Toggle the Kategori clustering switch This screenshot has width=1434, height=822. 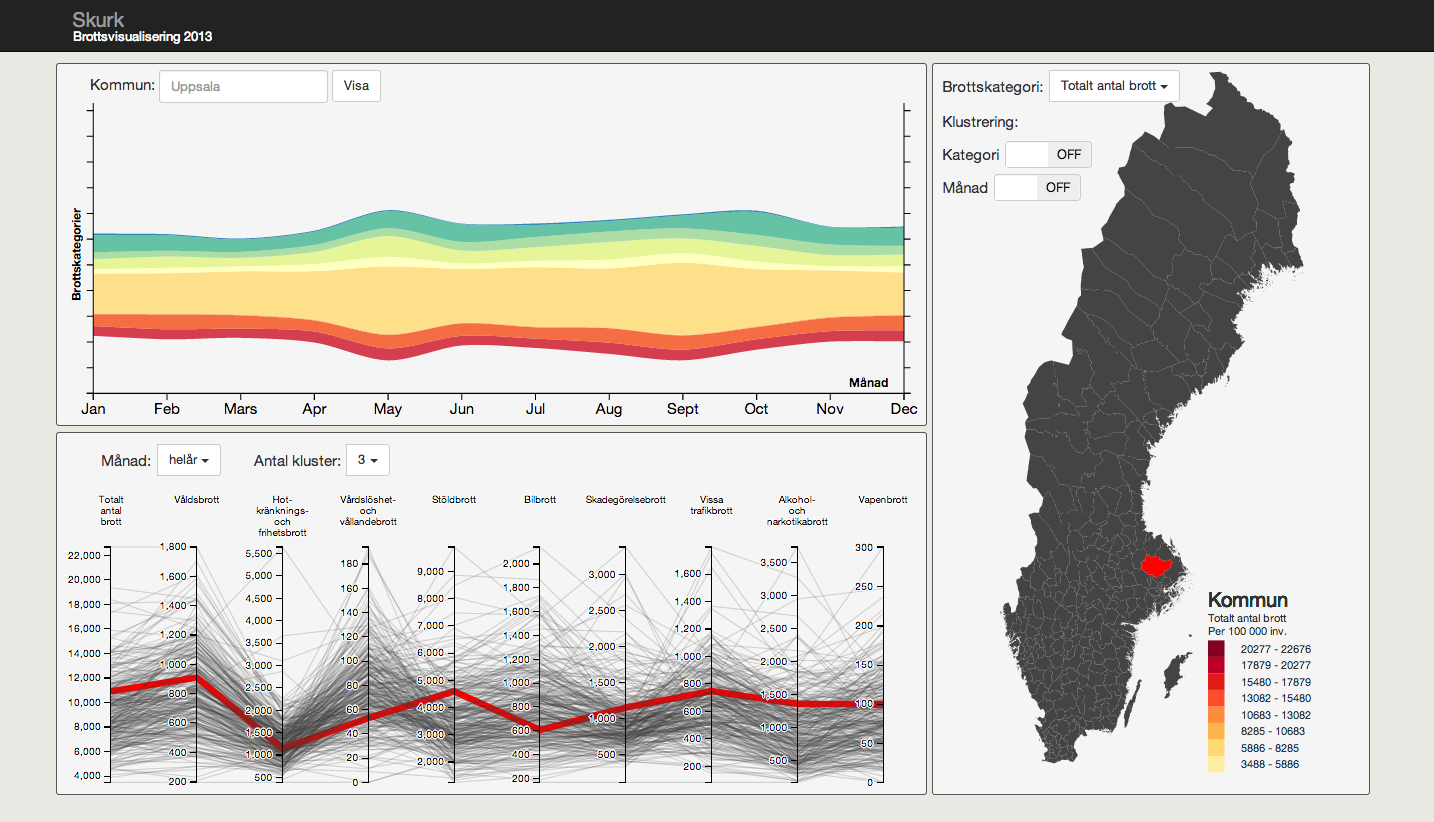(1048, 155)
